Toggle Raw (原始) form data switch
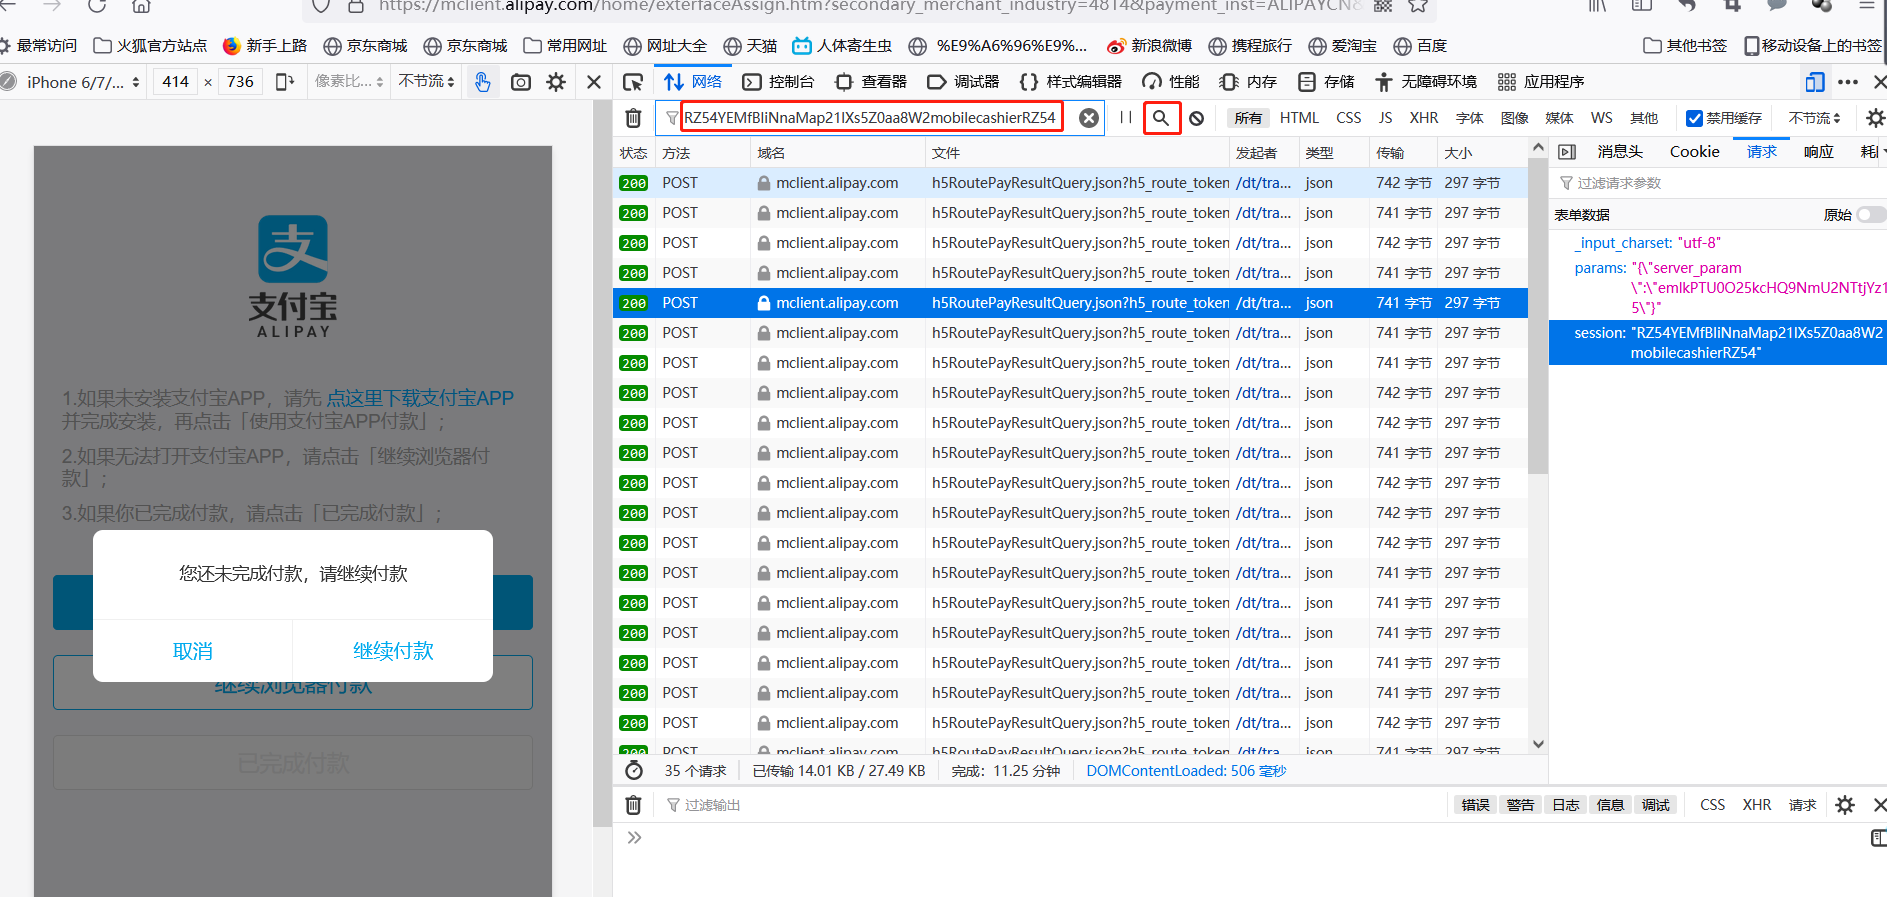 point(1871,215)
